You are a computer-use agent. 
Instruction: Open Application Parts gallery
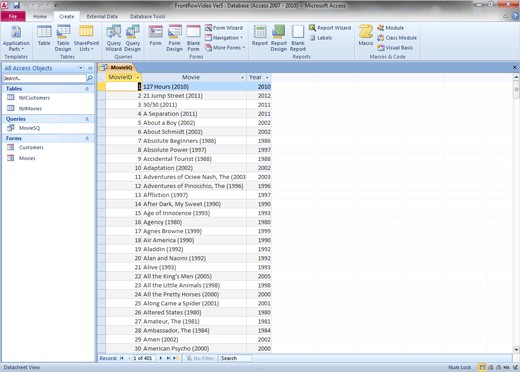[x=16, y=38]
